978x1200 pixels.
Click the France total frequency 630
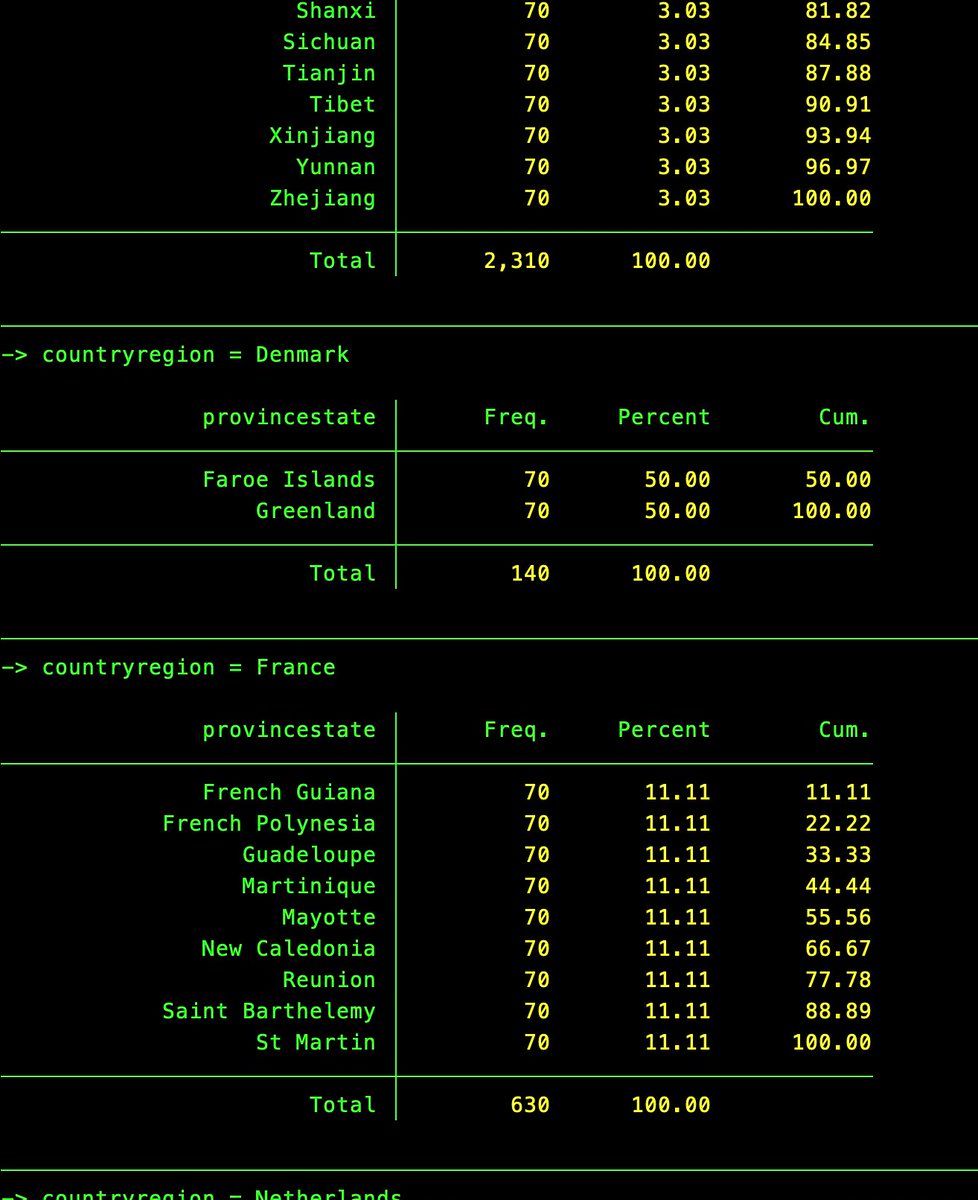530,1105
